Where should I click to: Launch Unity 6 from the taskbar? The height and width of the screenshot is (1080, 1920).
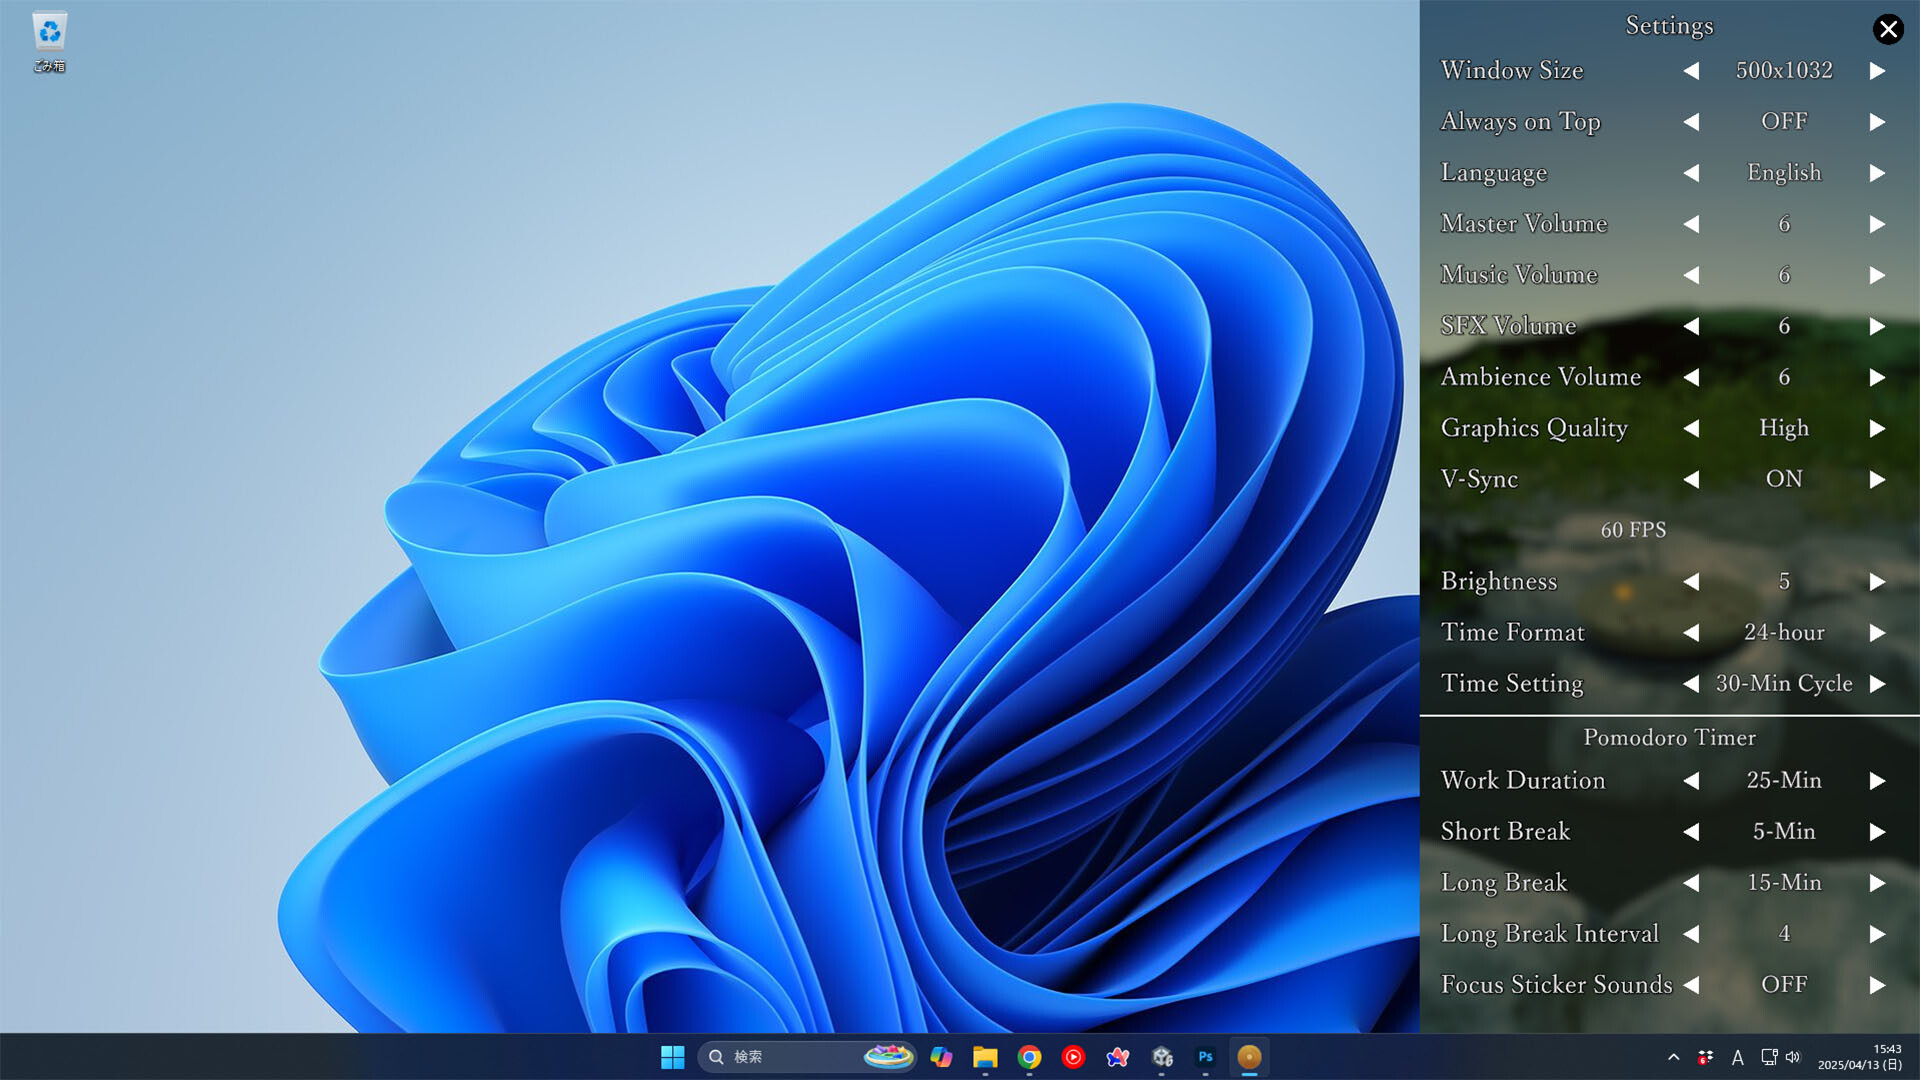(1161, 1057)
